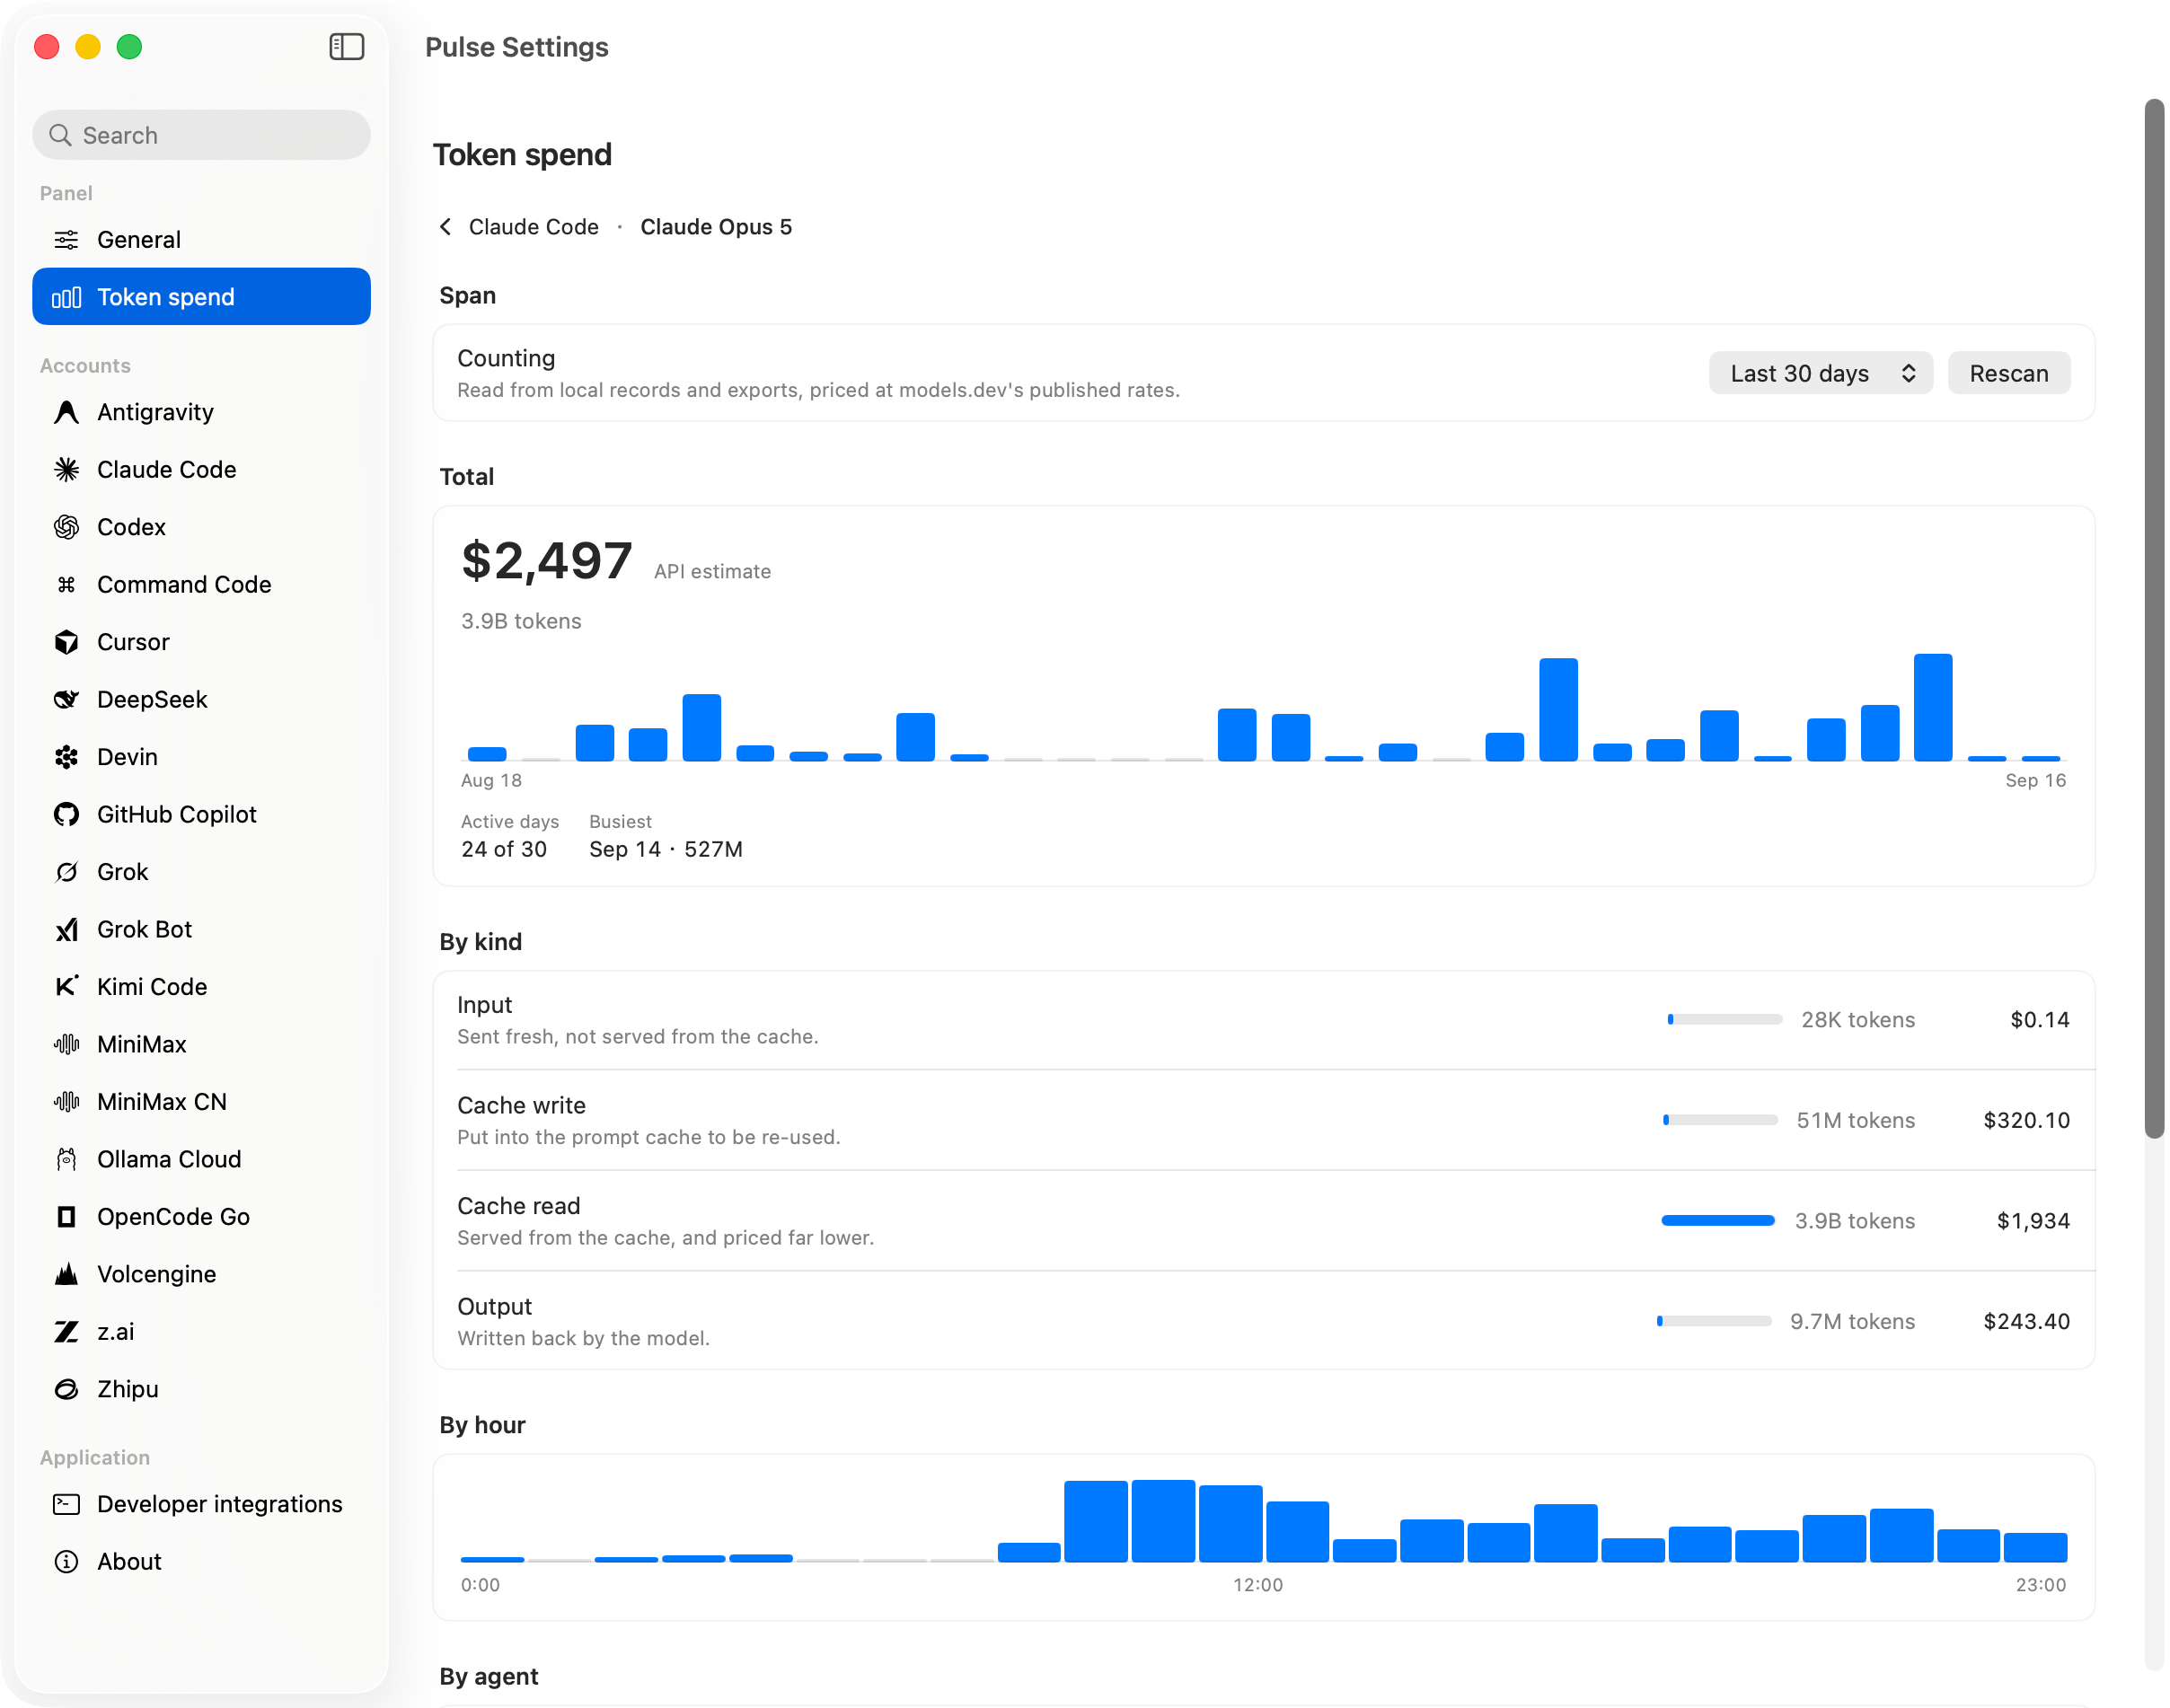Click the 'Sep 16' chart end label
Image resolution: width=2170 pixels, height=1708 pixels.
[2035, 781]
